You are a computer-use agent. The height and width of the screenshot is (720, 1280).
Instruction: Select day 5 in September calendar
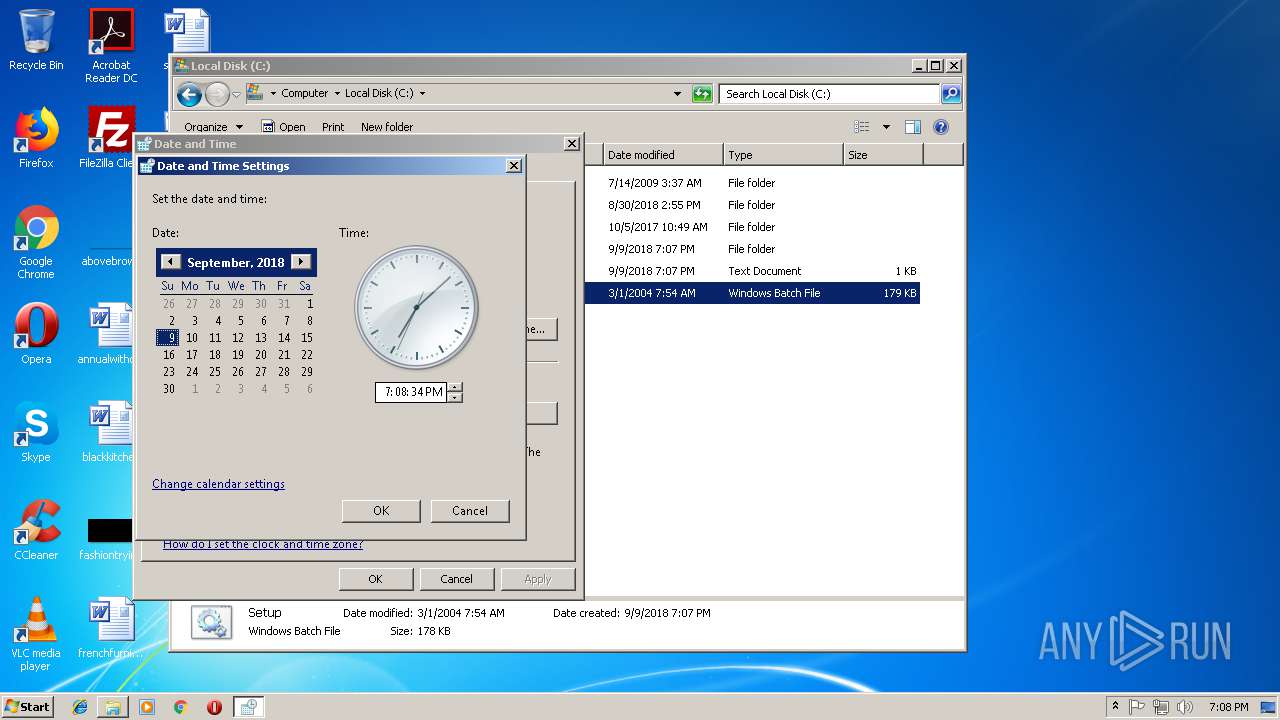click(240, 321)
